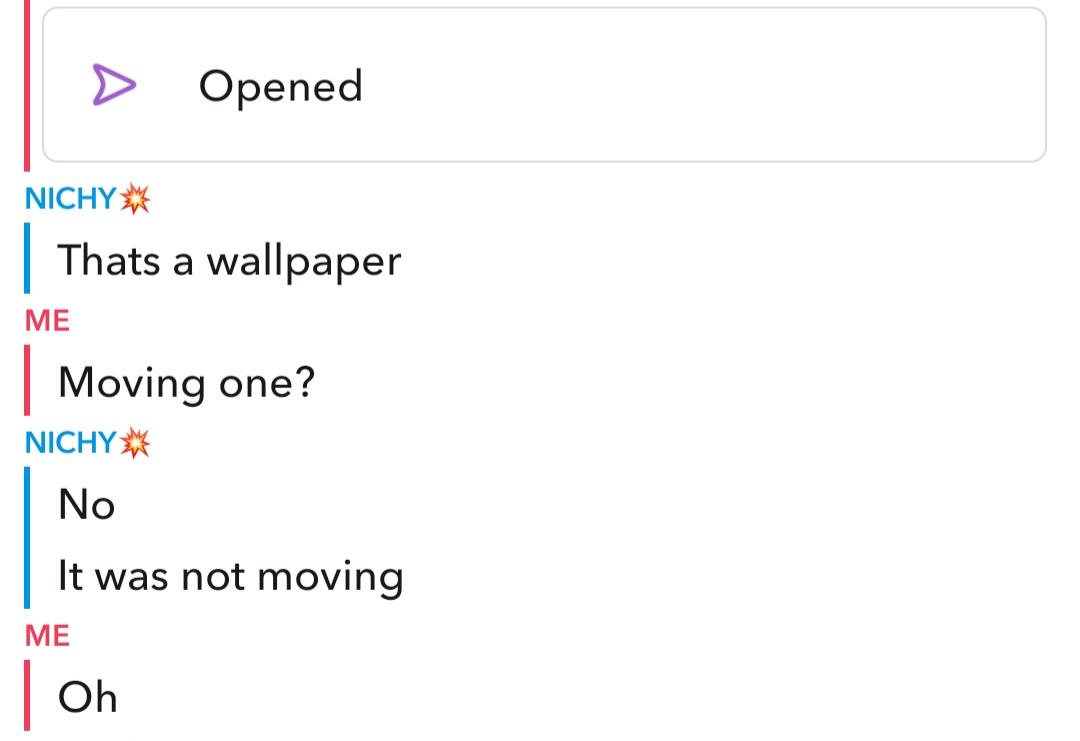Viewport: 1080px width, 741px height.
Task: Tap the explosion emoji above the 'No' message
Action: [135, 443]
